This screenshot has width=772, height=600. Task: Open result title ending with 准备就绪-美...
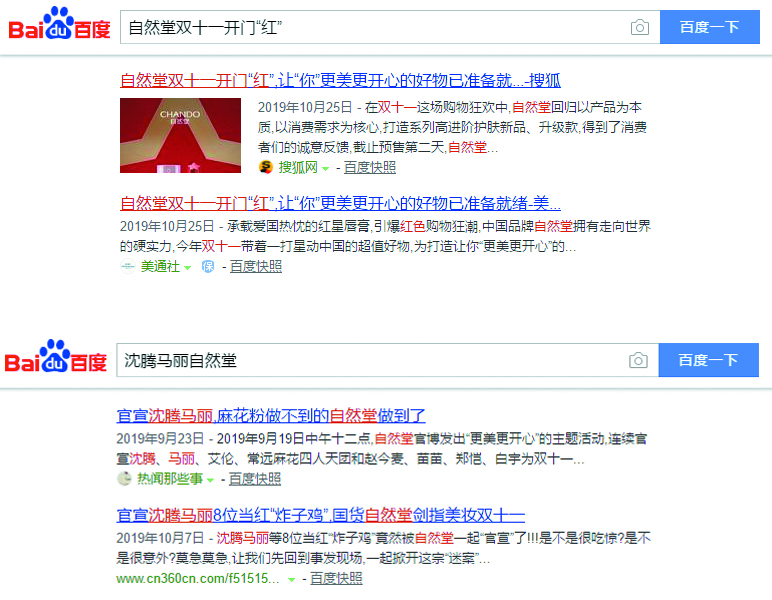[x=340, y=203]
